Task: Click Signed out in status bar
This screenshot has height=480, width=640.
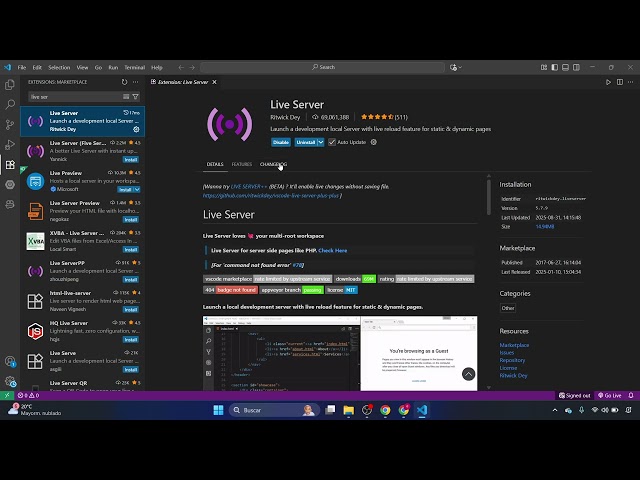Action: (x=574, y=395)
